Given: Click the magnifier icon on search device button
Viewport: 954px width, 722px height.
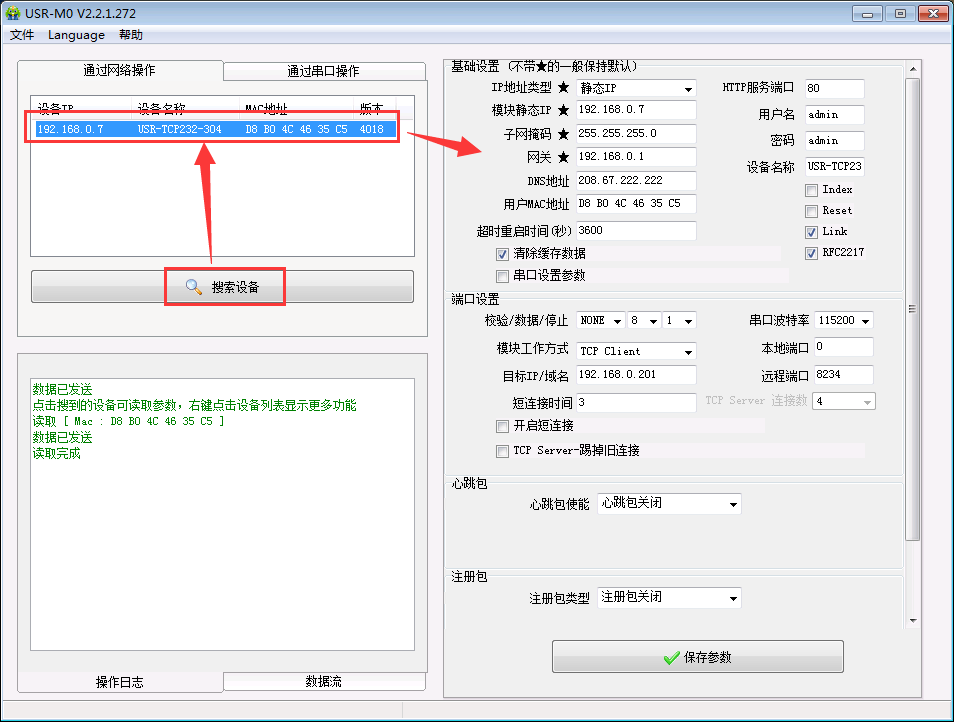Looking at the screenshot, I should pyautogui.click(x=194, y=287).
